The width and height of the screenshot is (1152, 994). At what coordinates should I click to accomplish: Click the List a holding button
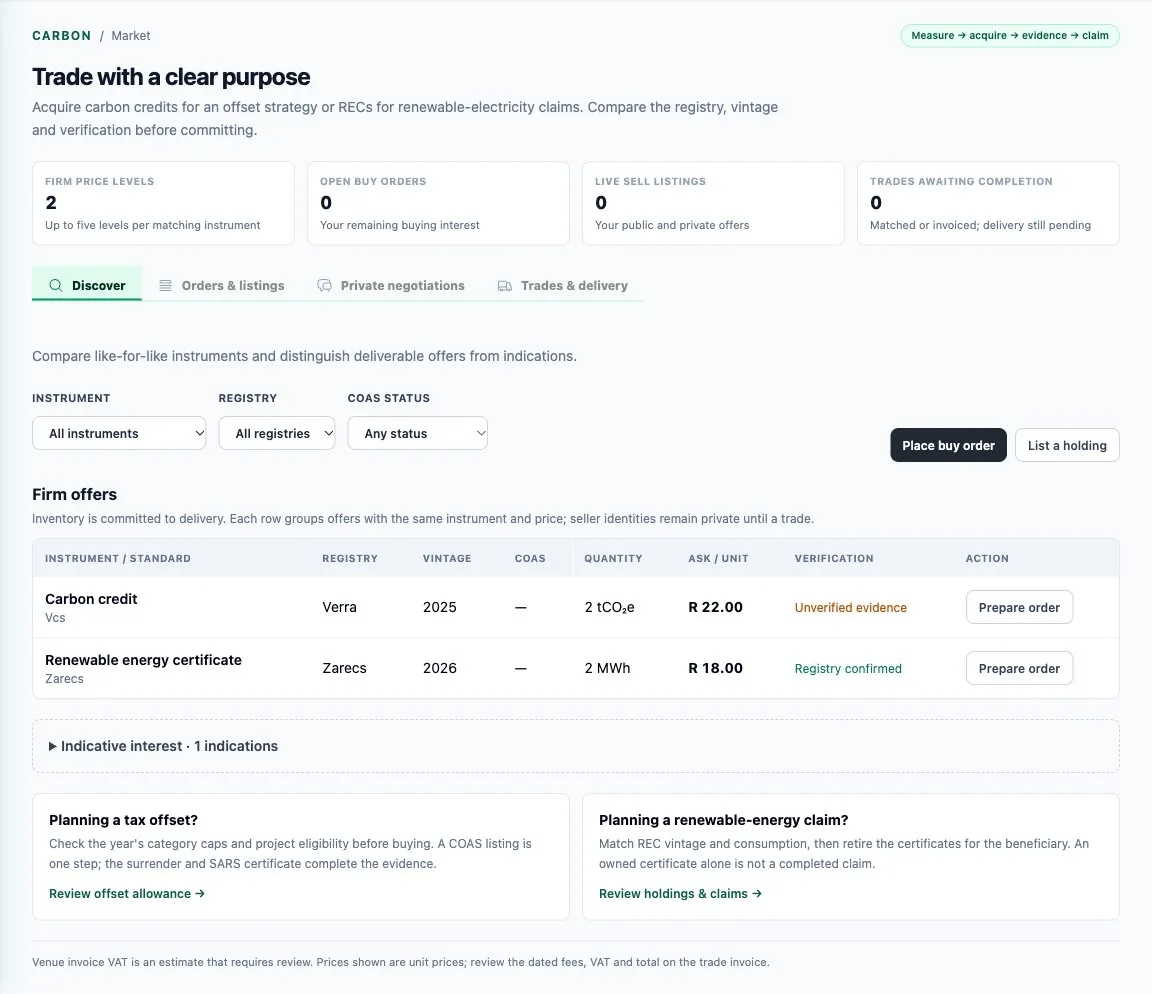coord(1067,445)
